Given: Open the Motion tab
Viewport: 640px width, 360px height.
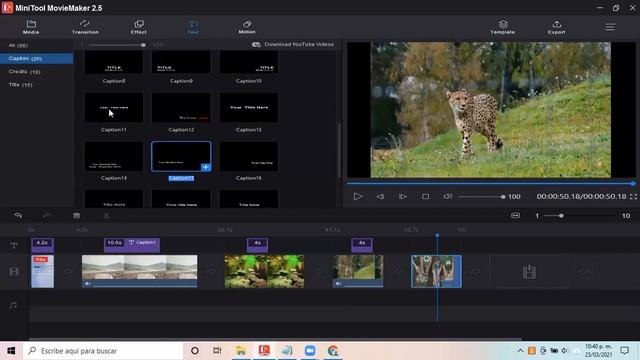Looking at the screenshot, I should click(x=247, y=27).
